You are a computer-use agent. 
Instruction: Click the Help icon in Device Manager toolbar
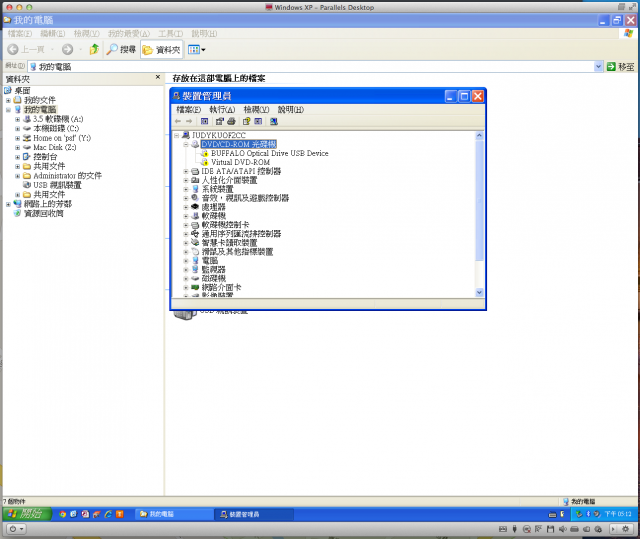(x=246, y=121)
